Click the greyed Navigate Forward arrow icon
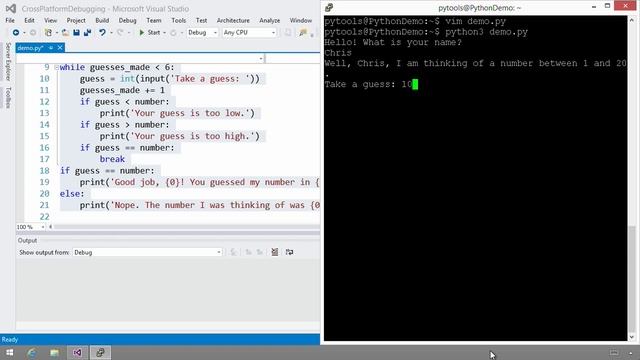The image size is (640, 360). (x=33, y=32)
